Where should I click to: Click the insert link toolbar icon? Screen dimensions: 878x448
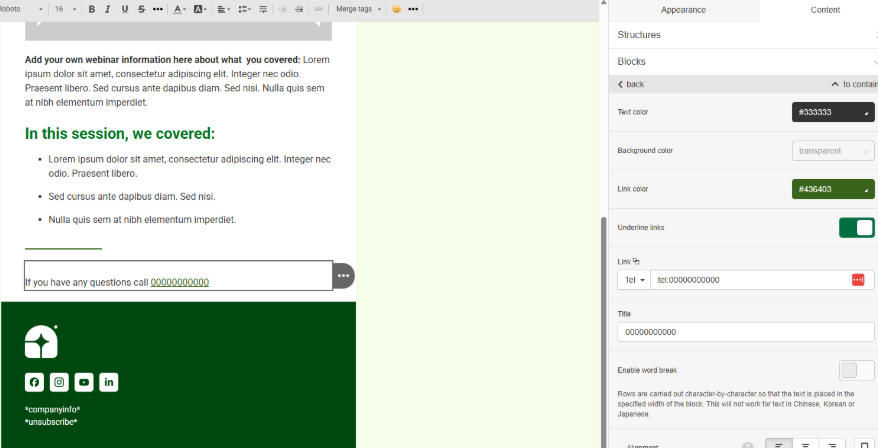pos(319,9)
